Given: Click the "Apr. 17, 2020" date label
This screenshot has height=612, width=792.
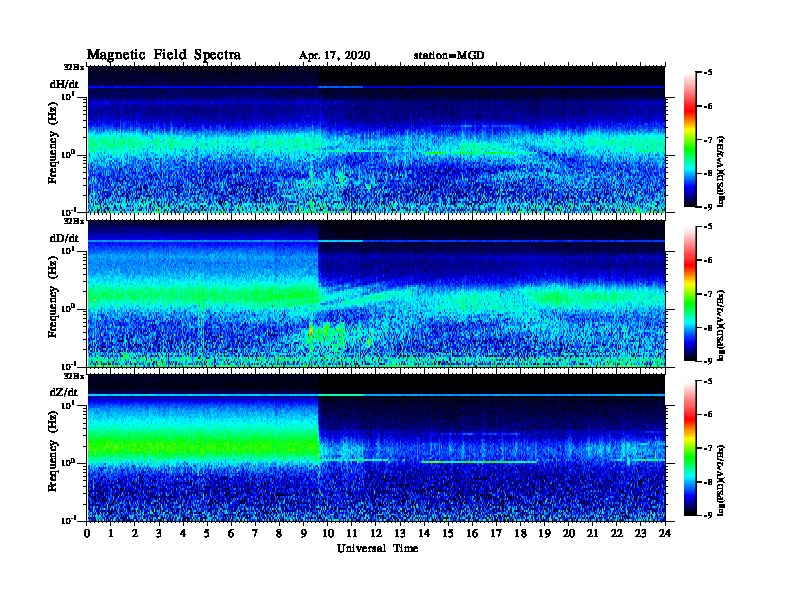Looking at the screenshot, I should (x=334, y=56).
